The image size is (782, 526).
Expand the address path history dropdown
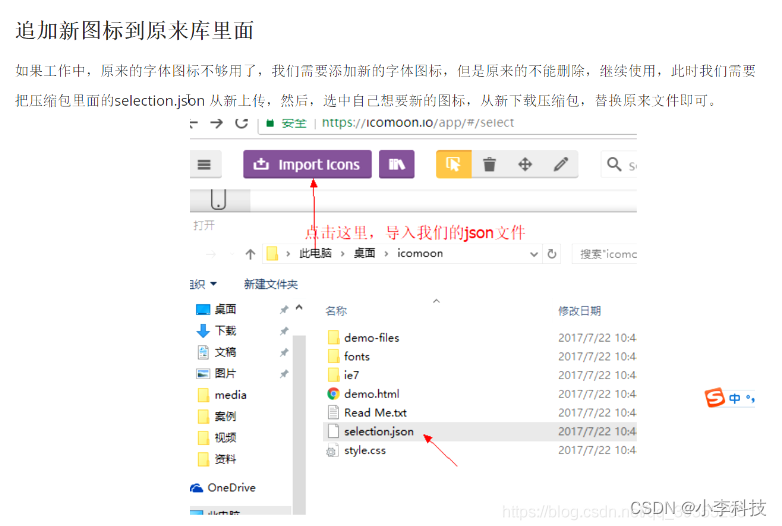533,254
